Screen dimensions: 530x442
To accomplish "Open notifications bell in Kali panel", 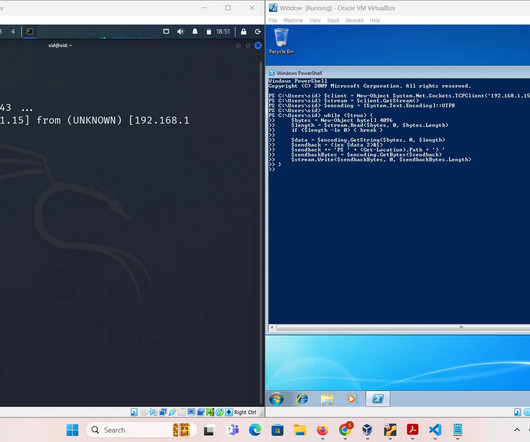I will tap(195, 31).
